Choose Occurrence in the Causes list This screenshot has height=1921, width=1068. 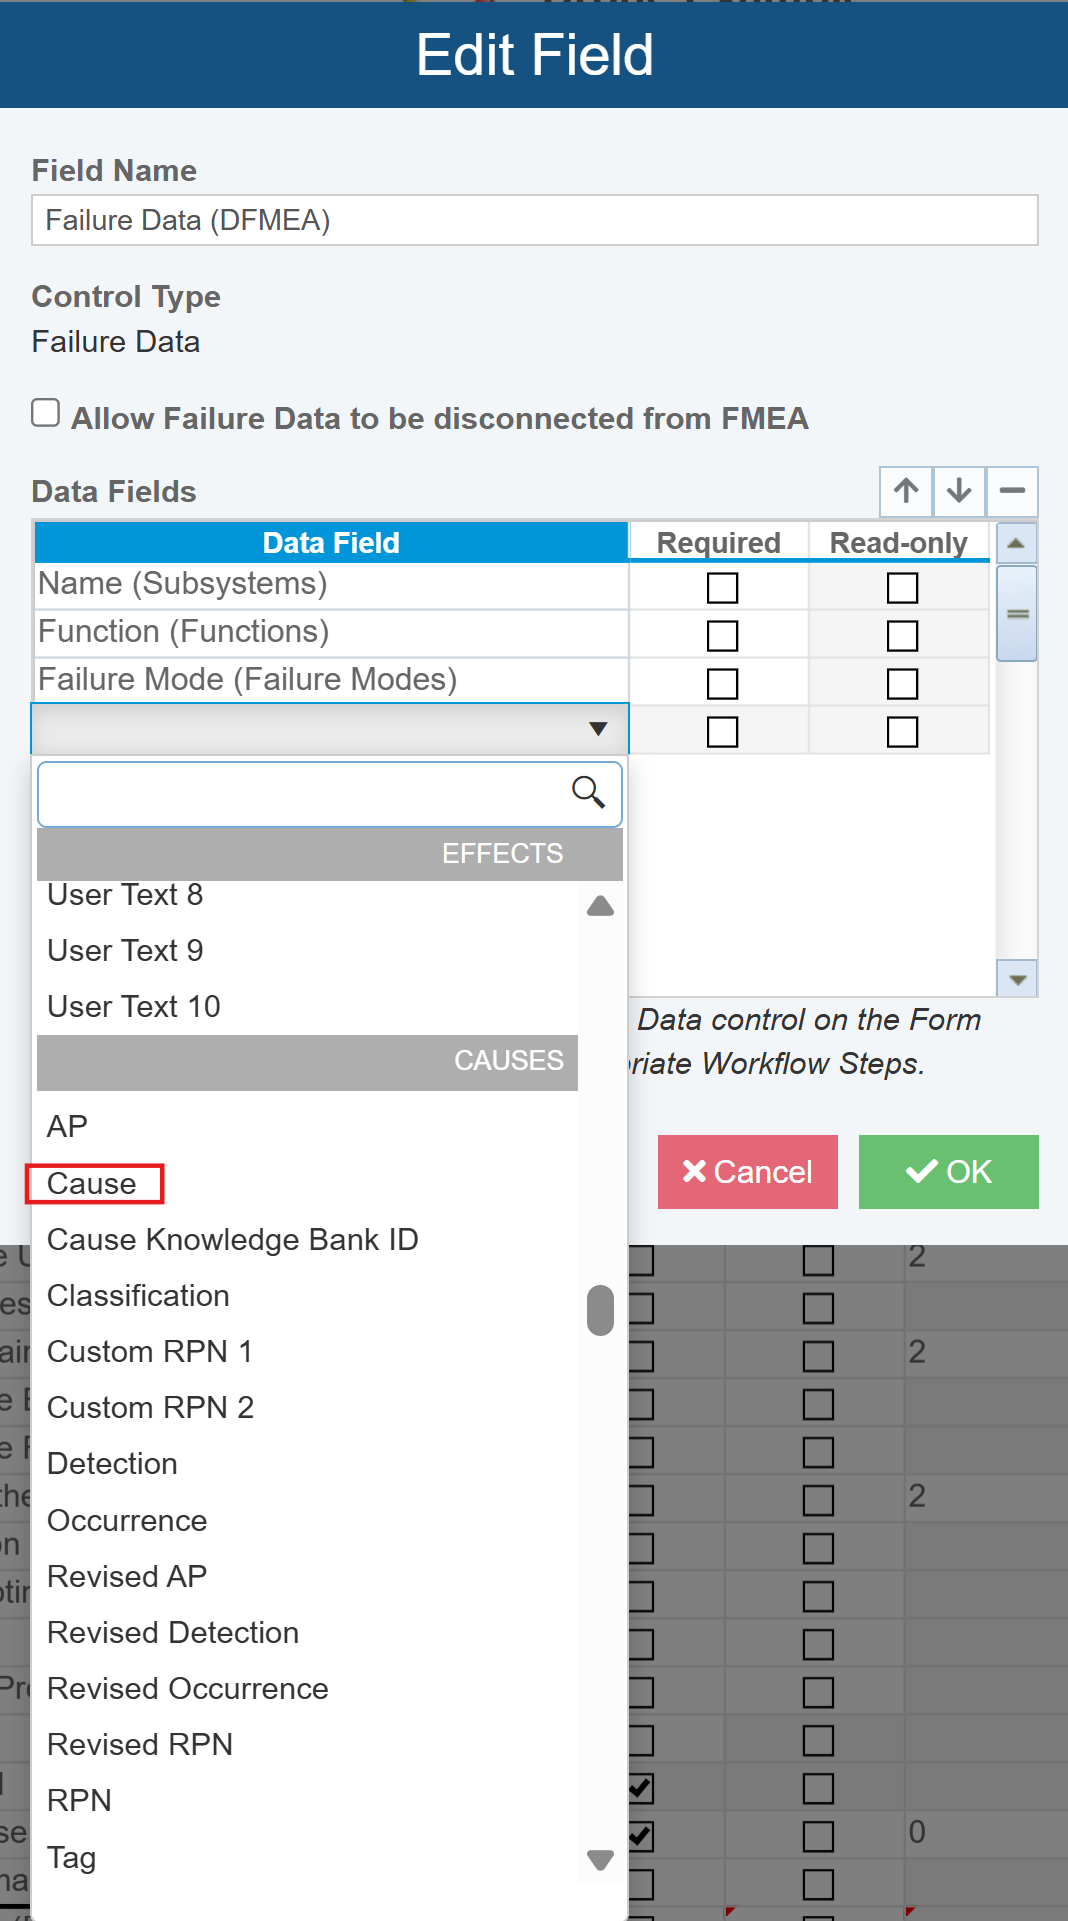coord(127,1521)
